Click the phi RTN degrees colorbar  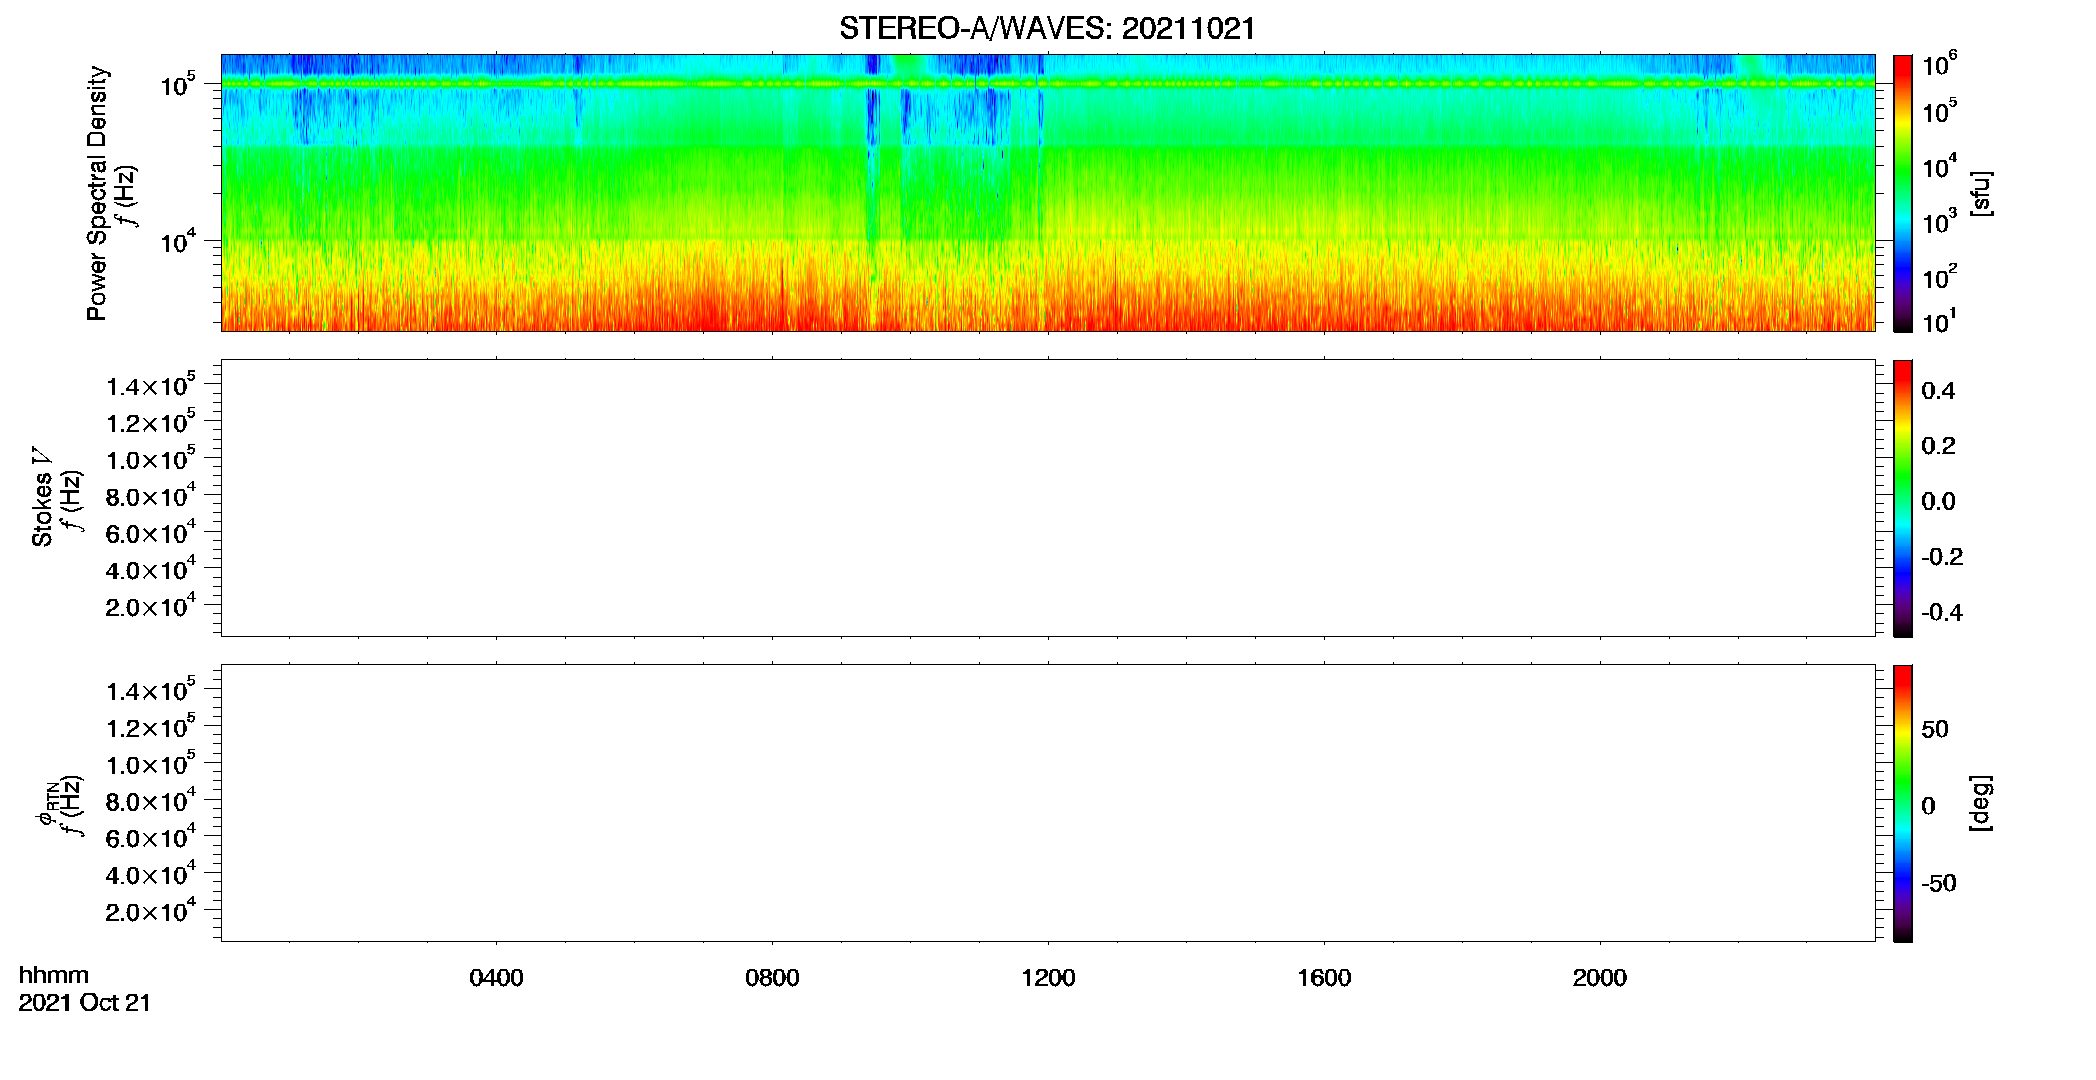pyautogui.click(x=1903, y=803)
